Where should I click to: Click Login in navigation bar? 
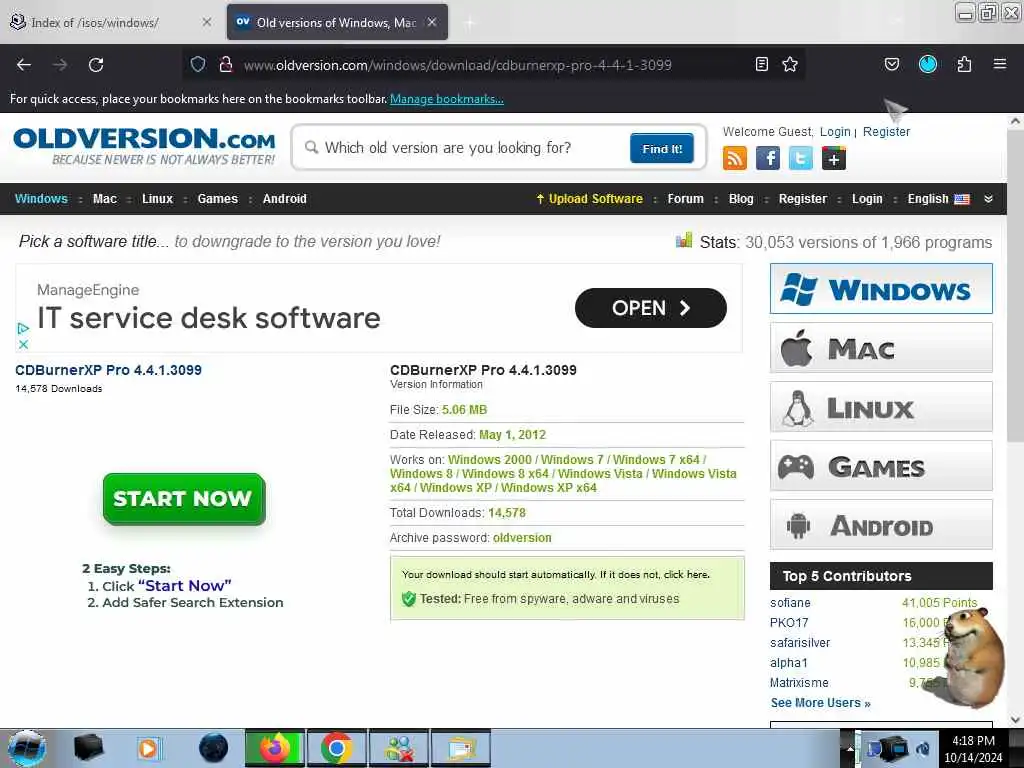tap(867, 199)
